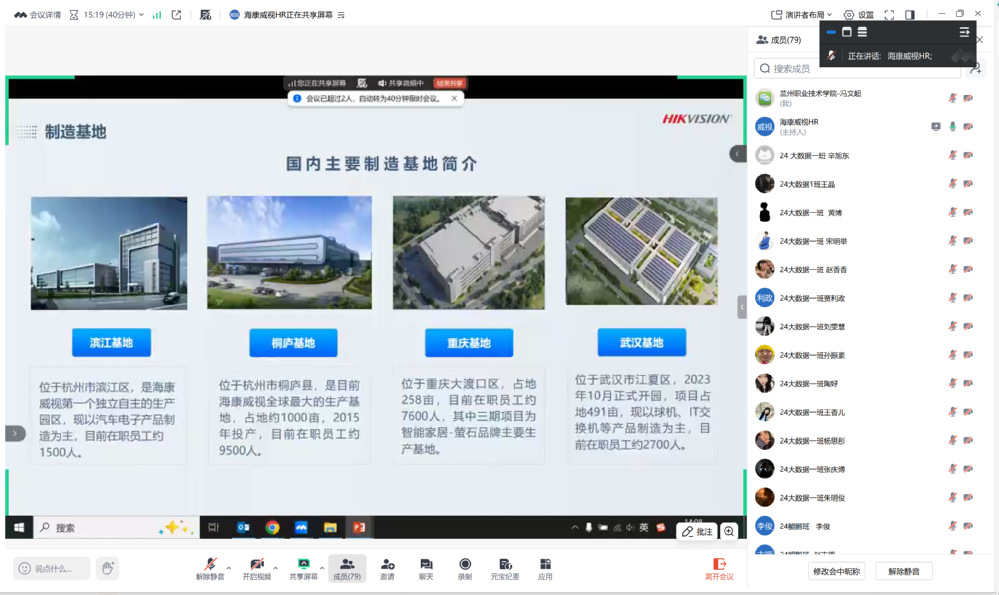Click the collapse list icon in floating window
999x595 pixels.
(x=964, y=32)
